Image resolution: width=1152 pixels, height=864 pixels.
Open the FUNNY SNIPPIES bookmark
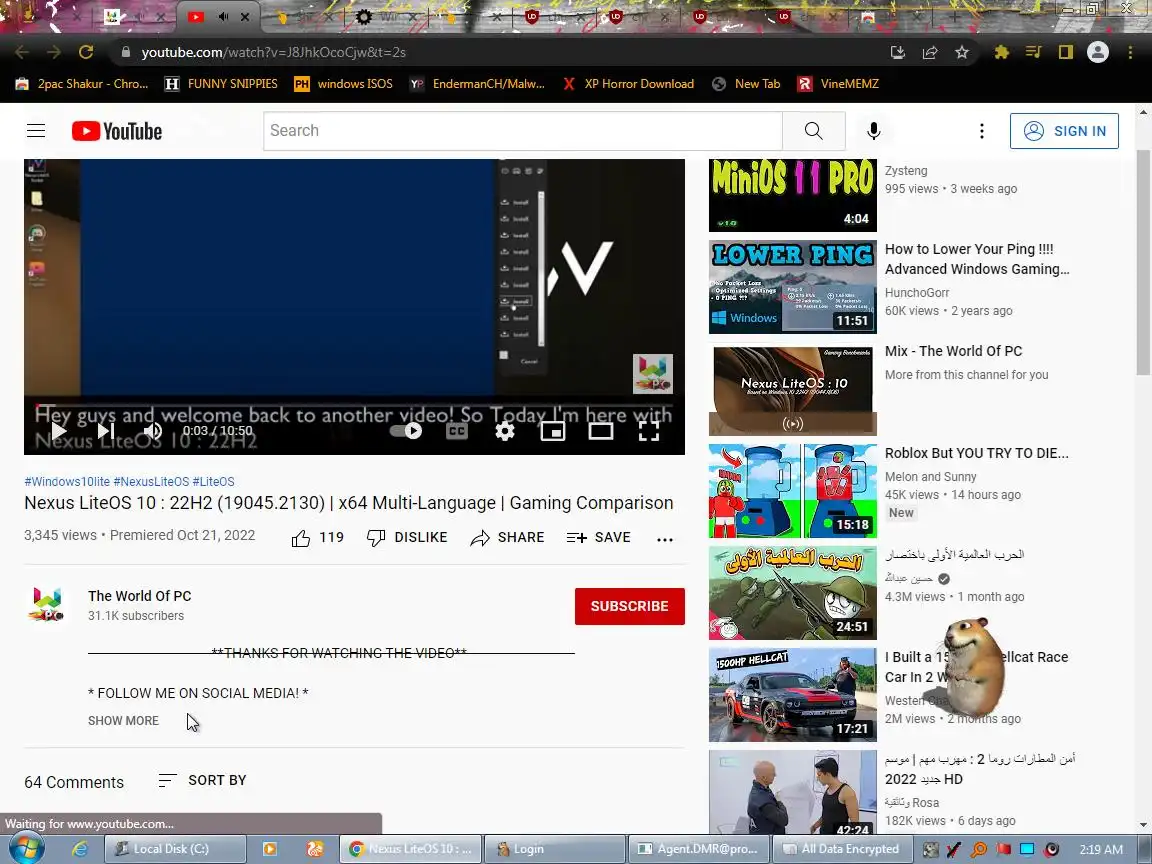pyautogui.click(x=221, y=84)
